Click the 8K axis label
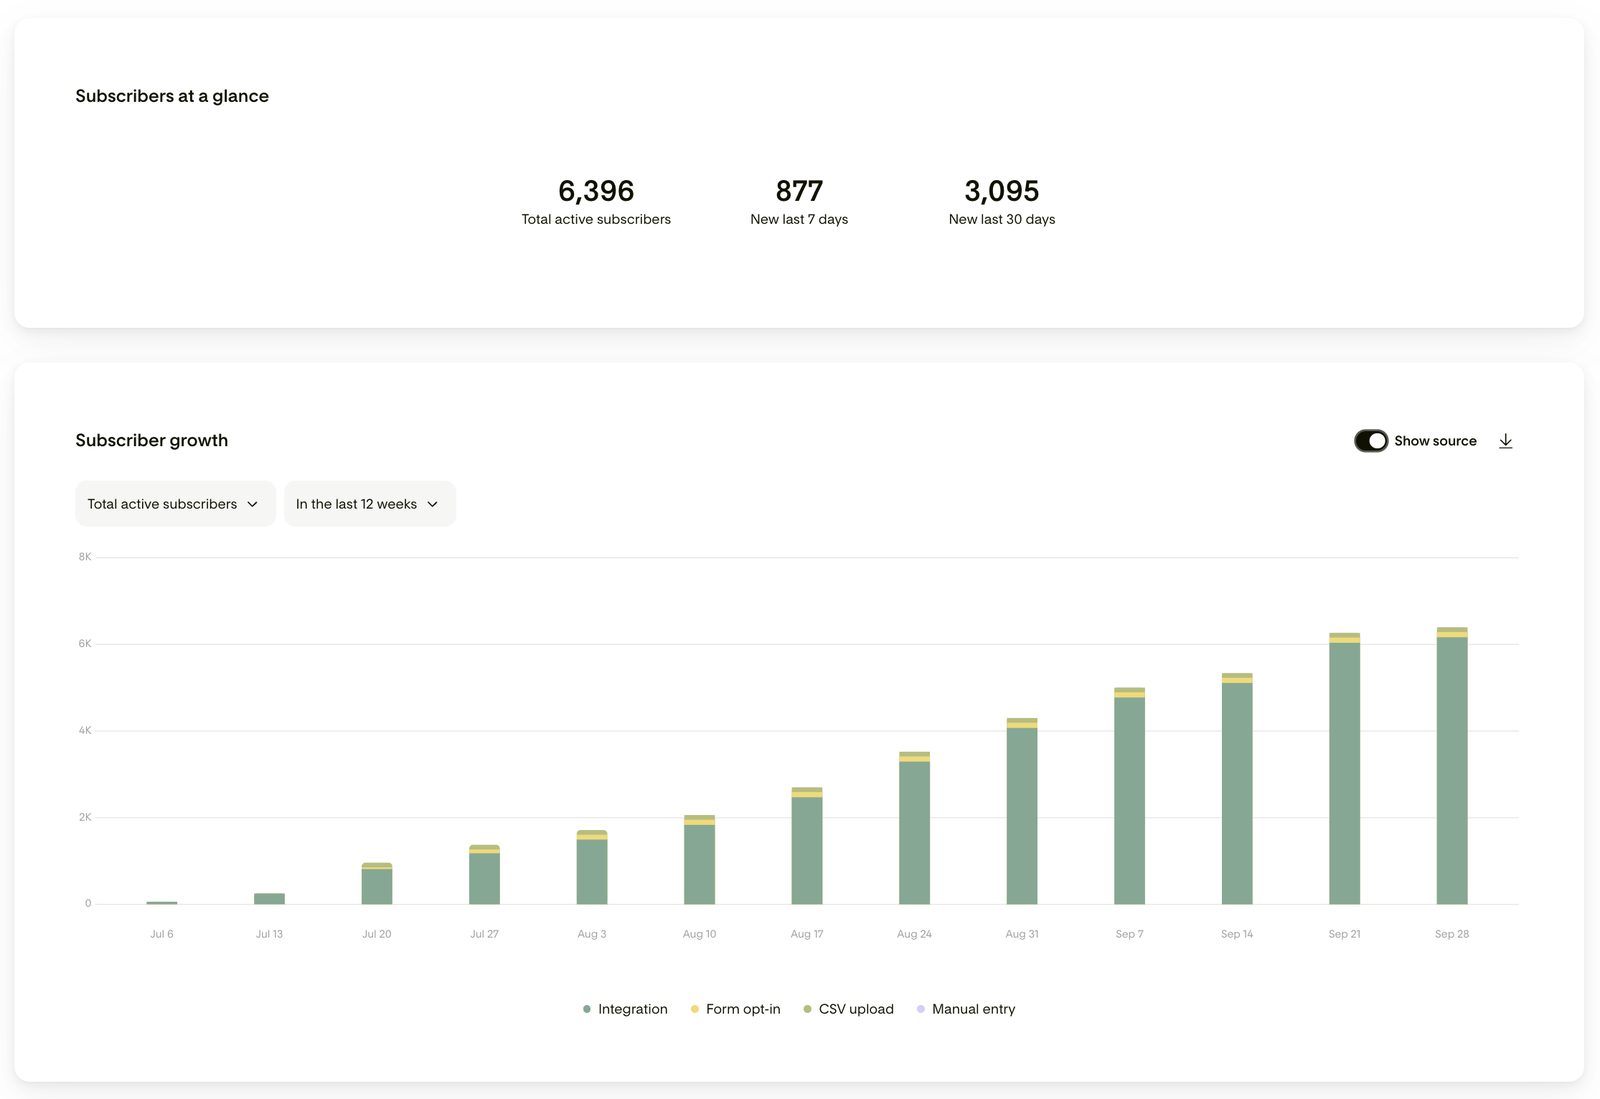Image resolution: width=1600 pixels, height=1099 pixels. [x=85, y=557]
